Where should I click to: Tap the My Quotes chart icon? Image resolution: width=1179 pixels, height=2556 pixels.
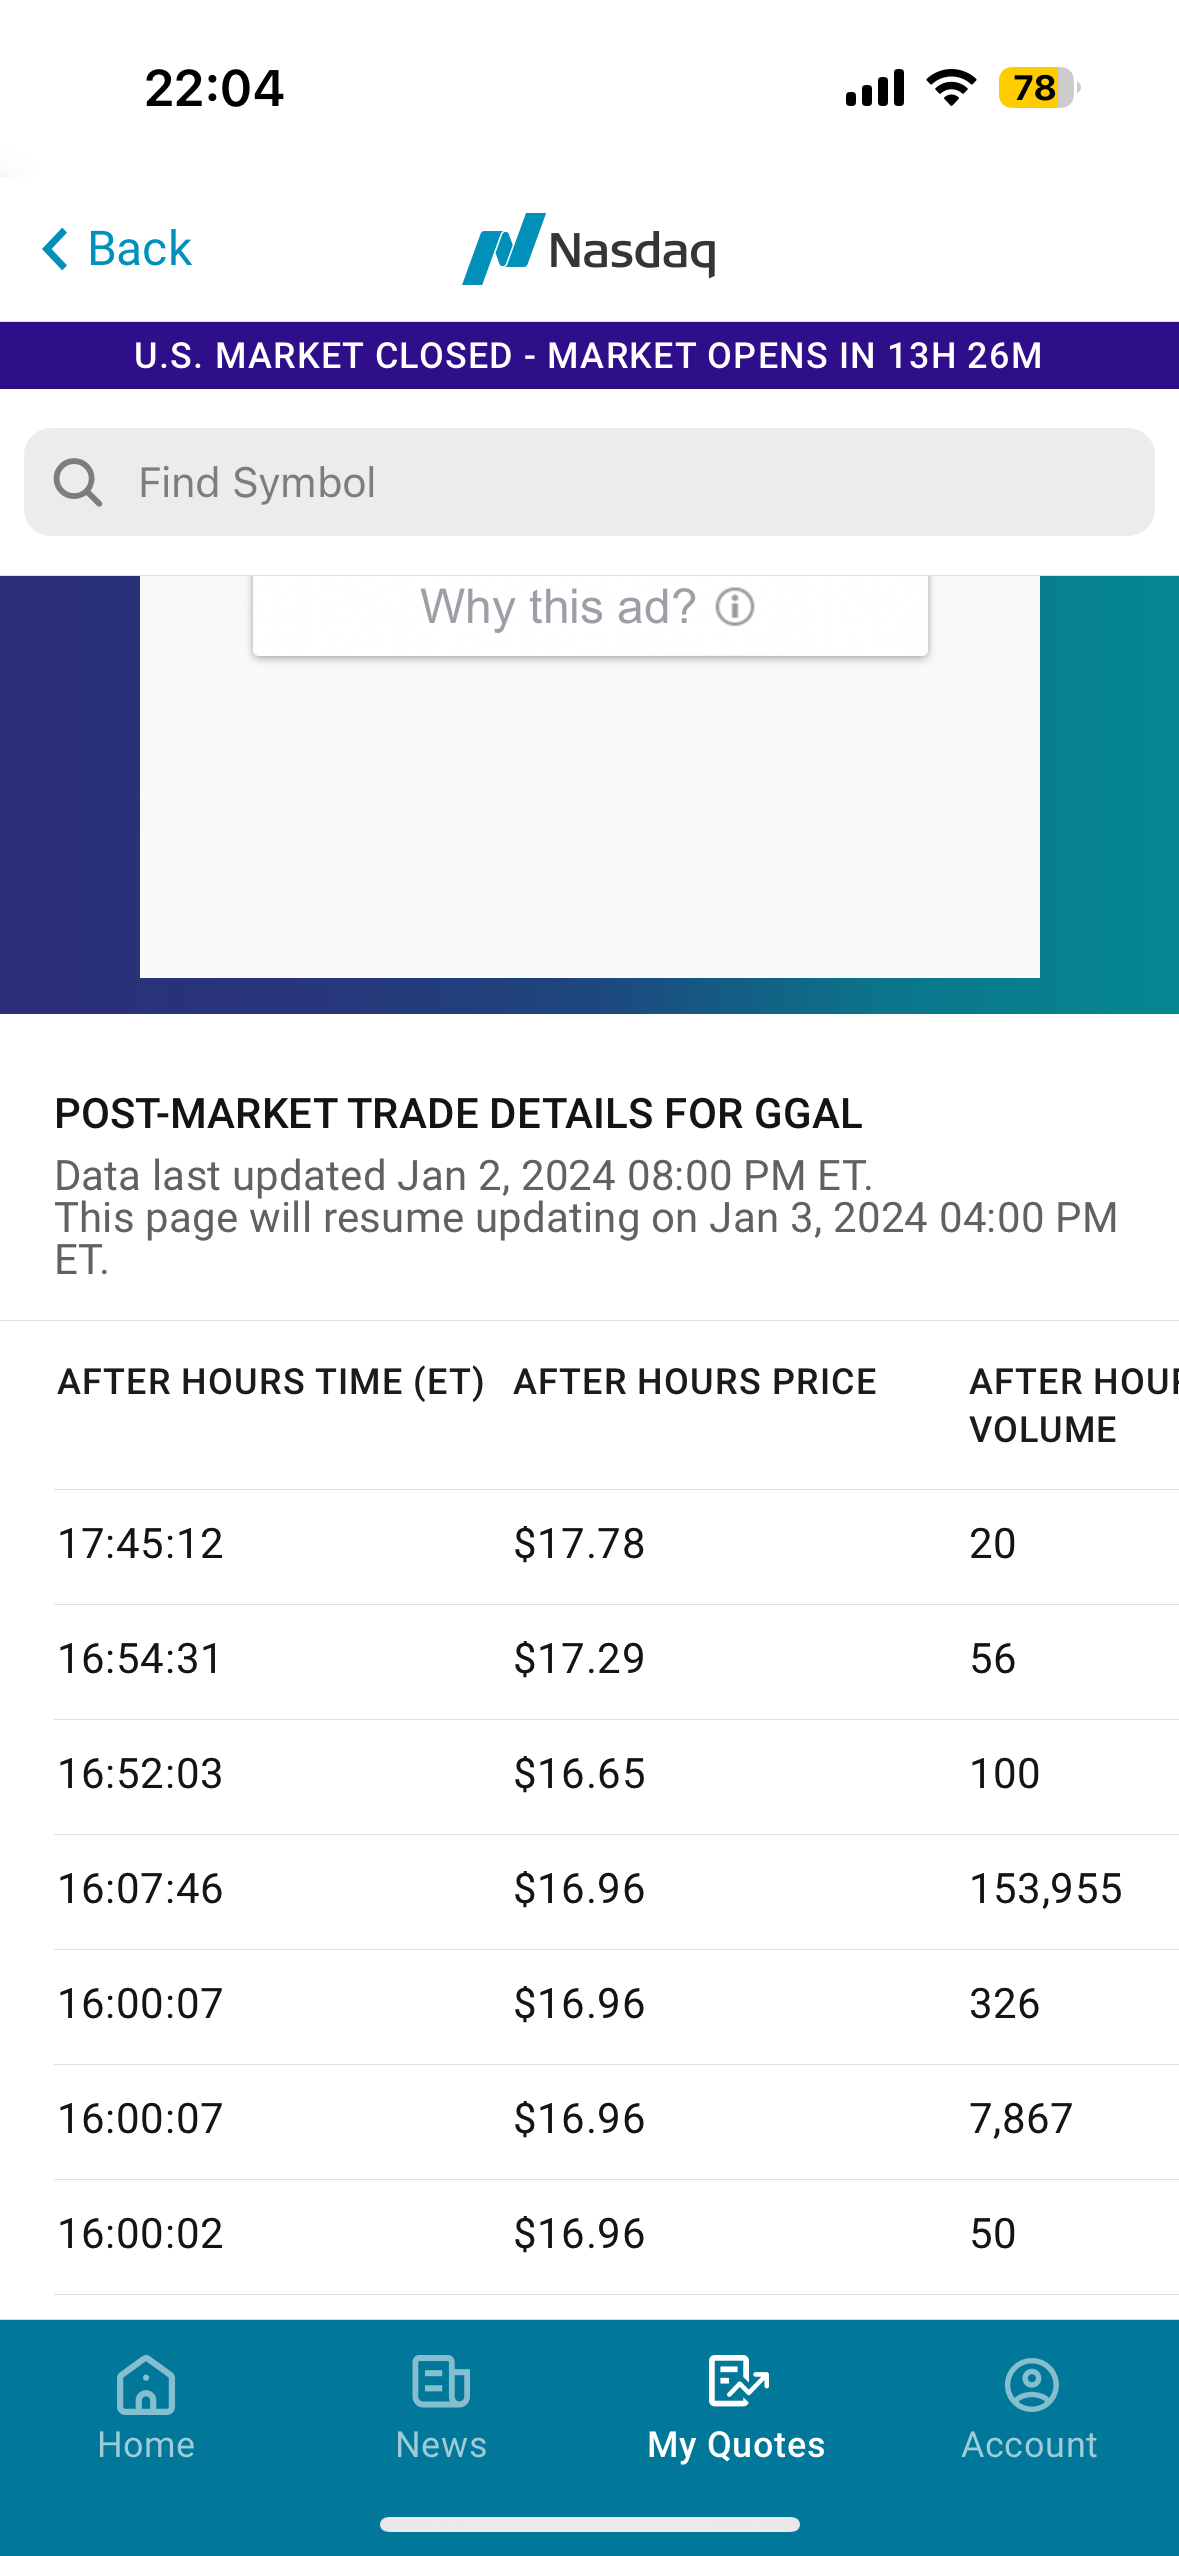coord(738,2380)
